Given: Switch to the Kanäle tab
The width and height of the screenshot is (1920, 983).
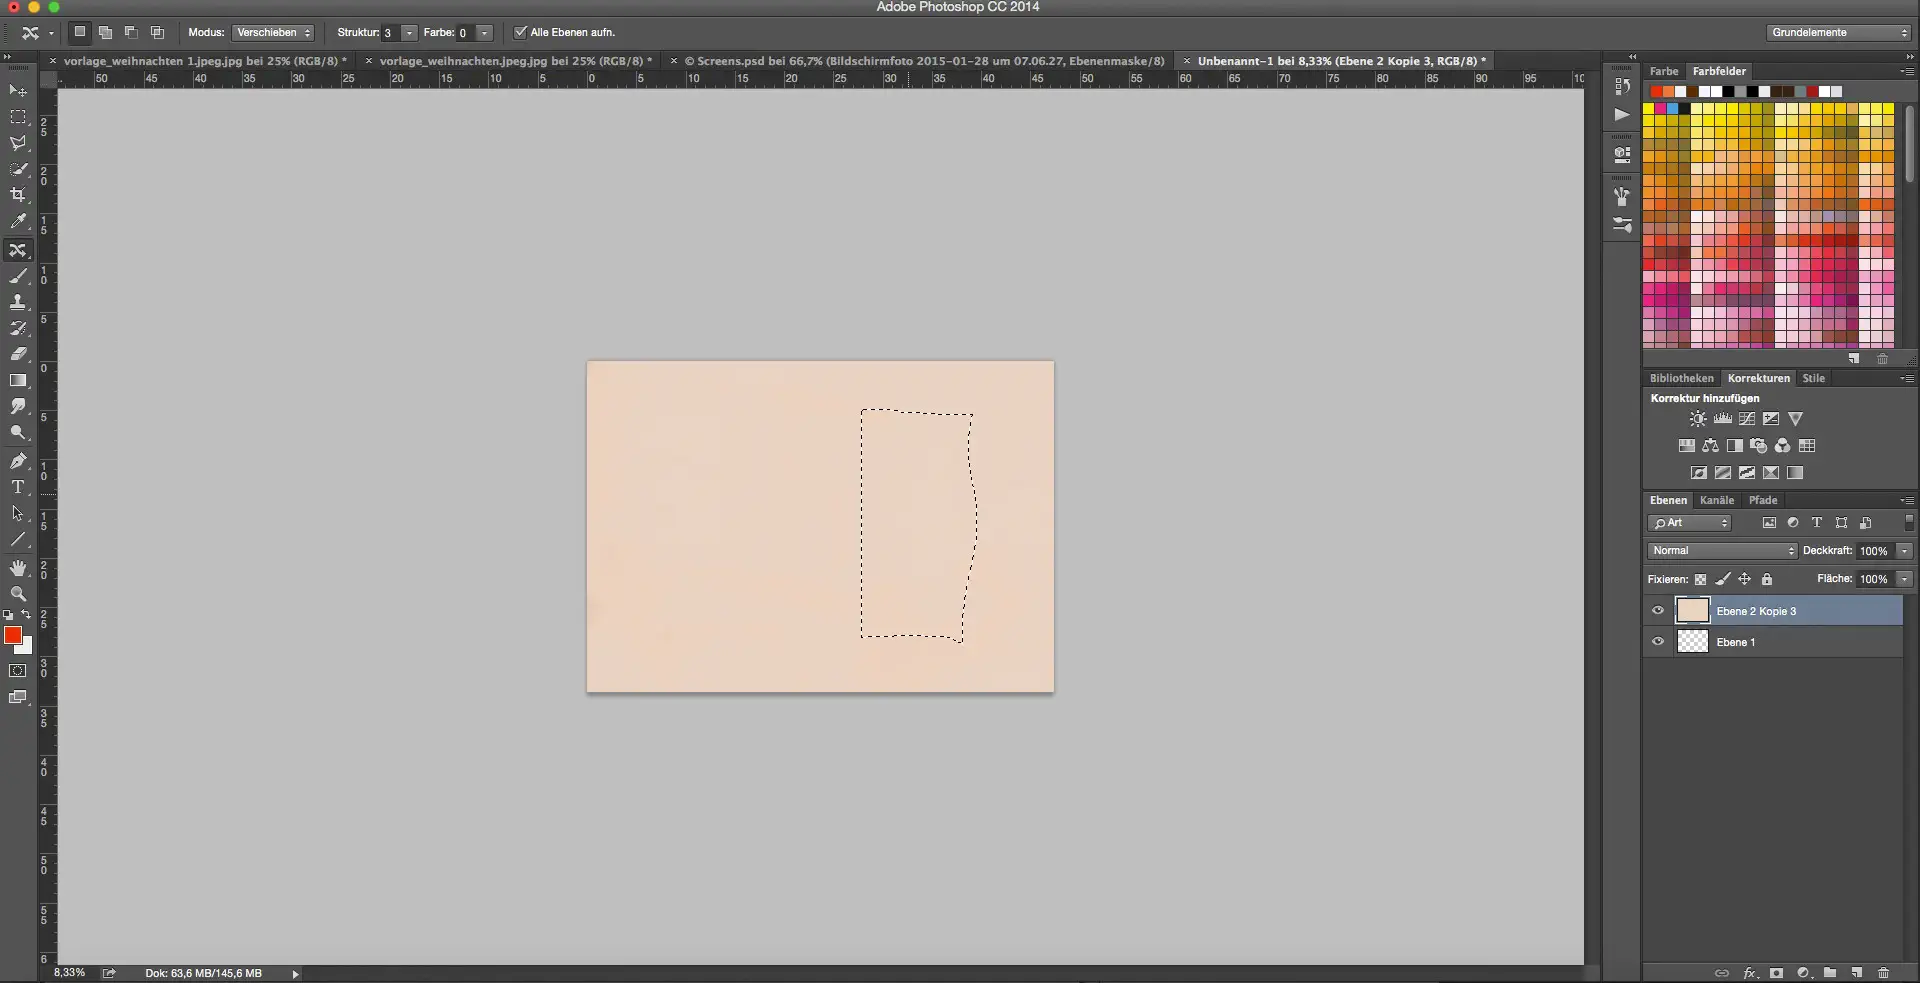Looking at the screenshot, I should click(x=1718, y=500).
